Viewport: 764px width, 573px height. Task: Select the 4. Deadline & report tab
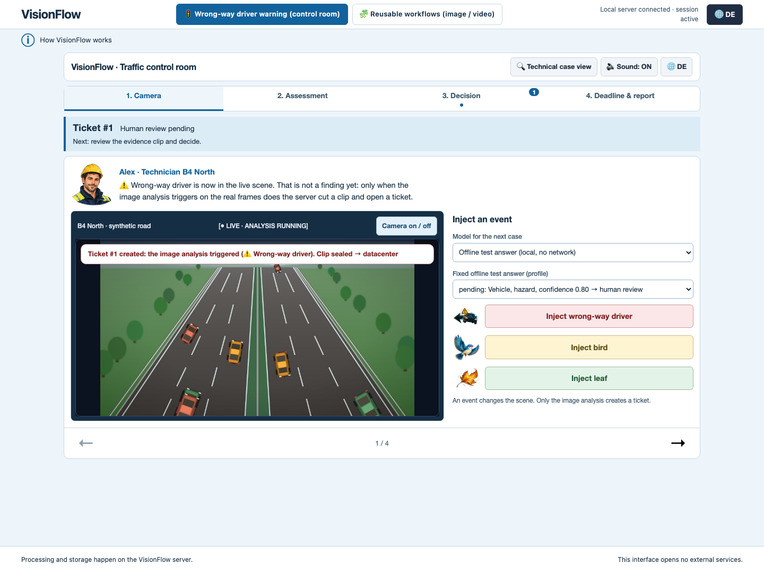tap(620, 98)
